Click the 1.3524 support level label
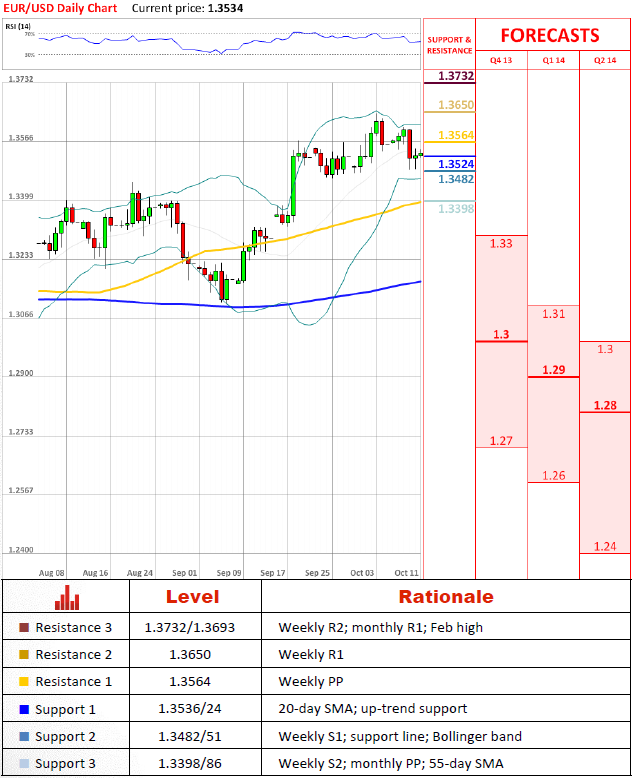Viewport: 633px width, 778px height. point(456,164)
